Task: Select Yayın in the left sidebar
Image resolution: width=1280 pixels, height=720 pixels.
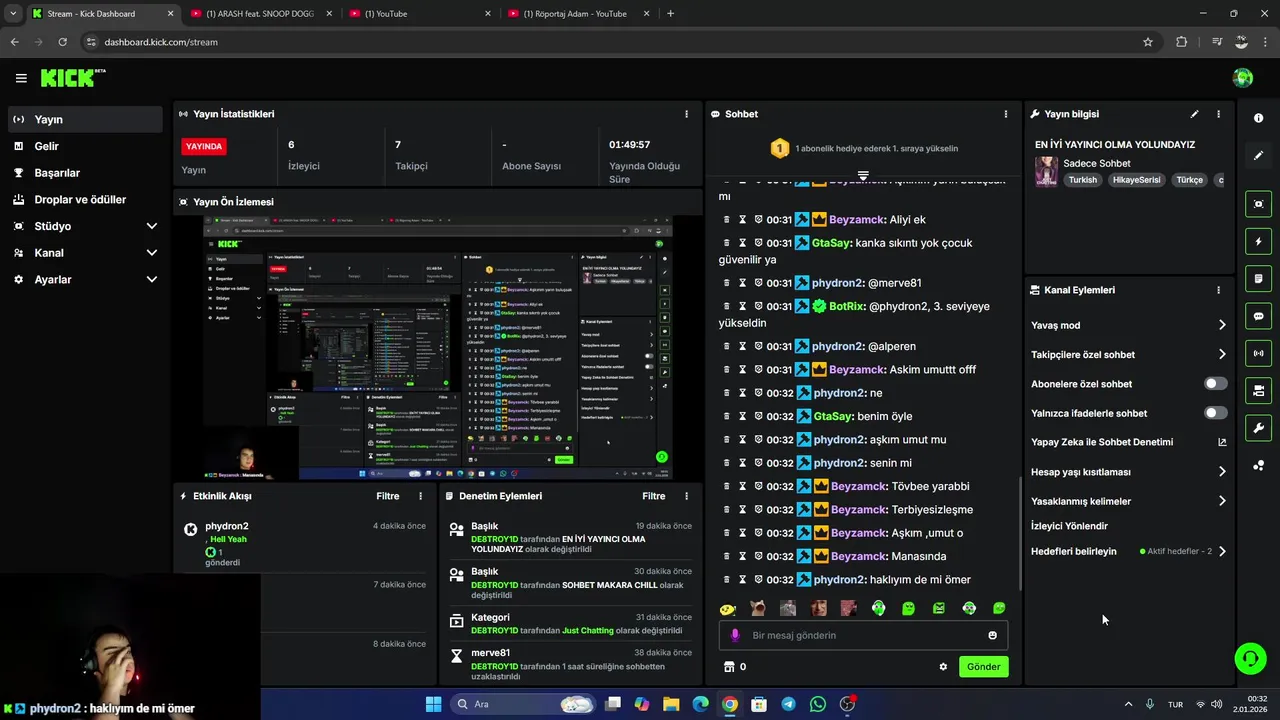Action: tap(84, 119)
